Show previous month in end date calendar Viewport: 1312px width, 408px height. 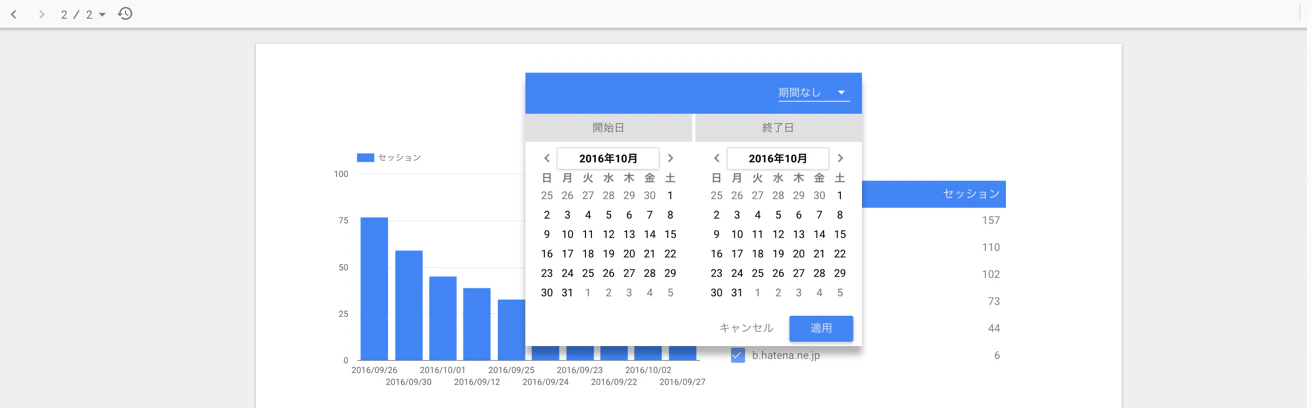(x=717, y=158)
